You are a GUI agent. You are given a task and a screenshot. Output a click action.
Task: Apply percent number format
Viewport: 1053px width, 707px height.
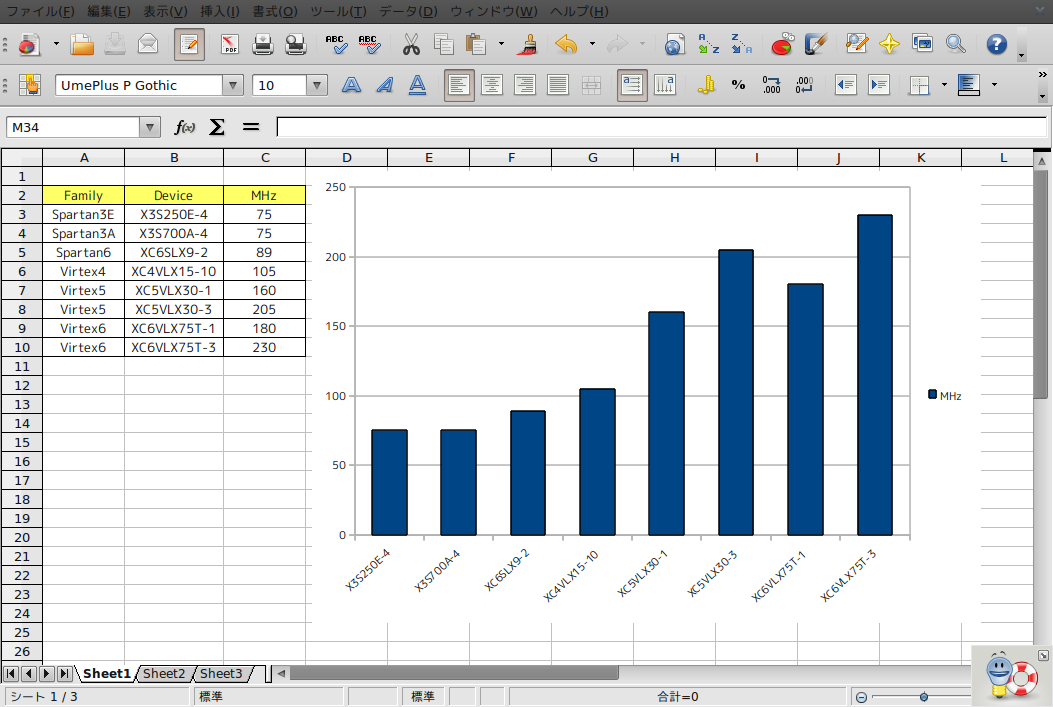739,85
